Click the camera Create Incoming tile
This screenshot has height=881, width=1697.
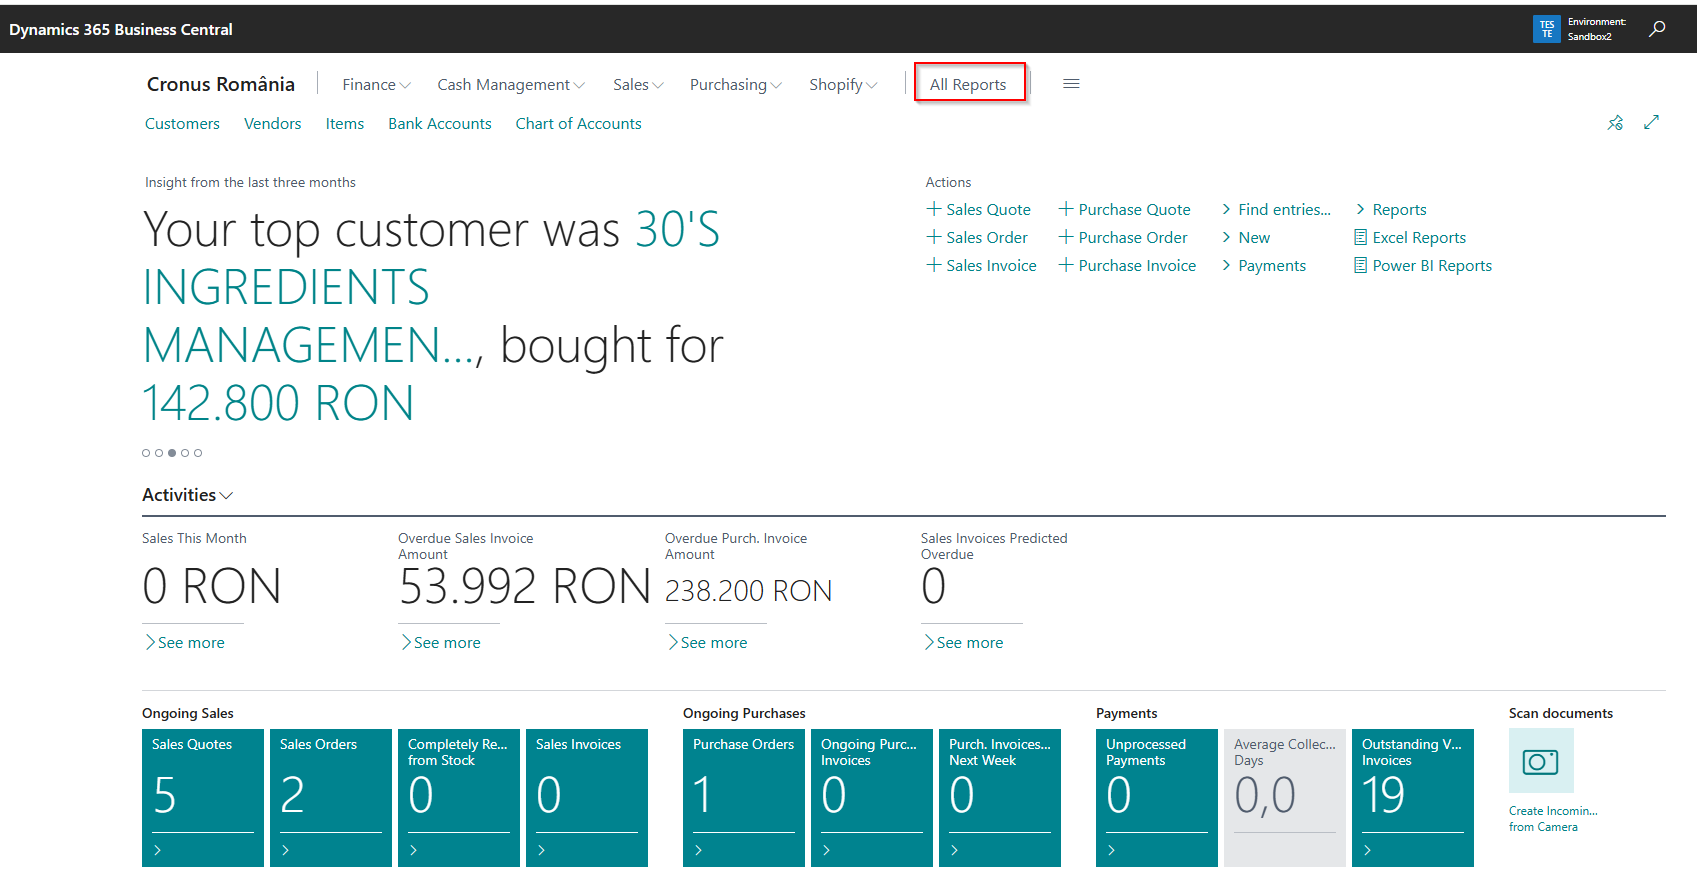pyautogui.click(x=1541, y=761)
